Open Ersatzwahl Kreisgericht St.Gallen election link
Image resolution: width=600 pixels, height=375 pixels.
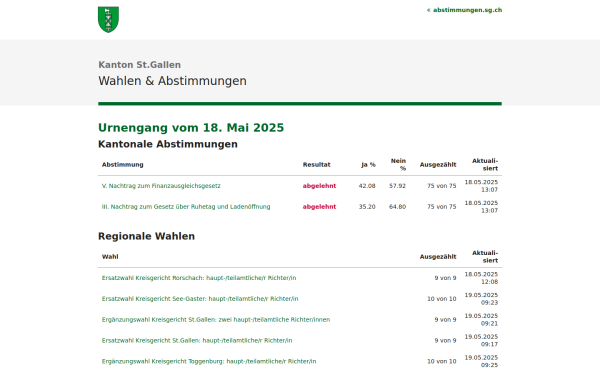tap(197, 341)
